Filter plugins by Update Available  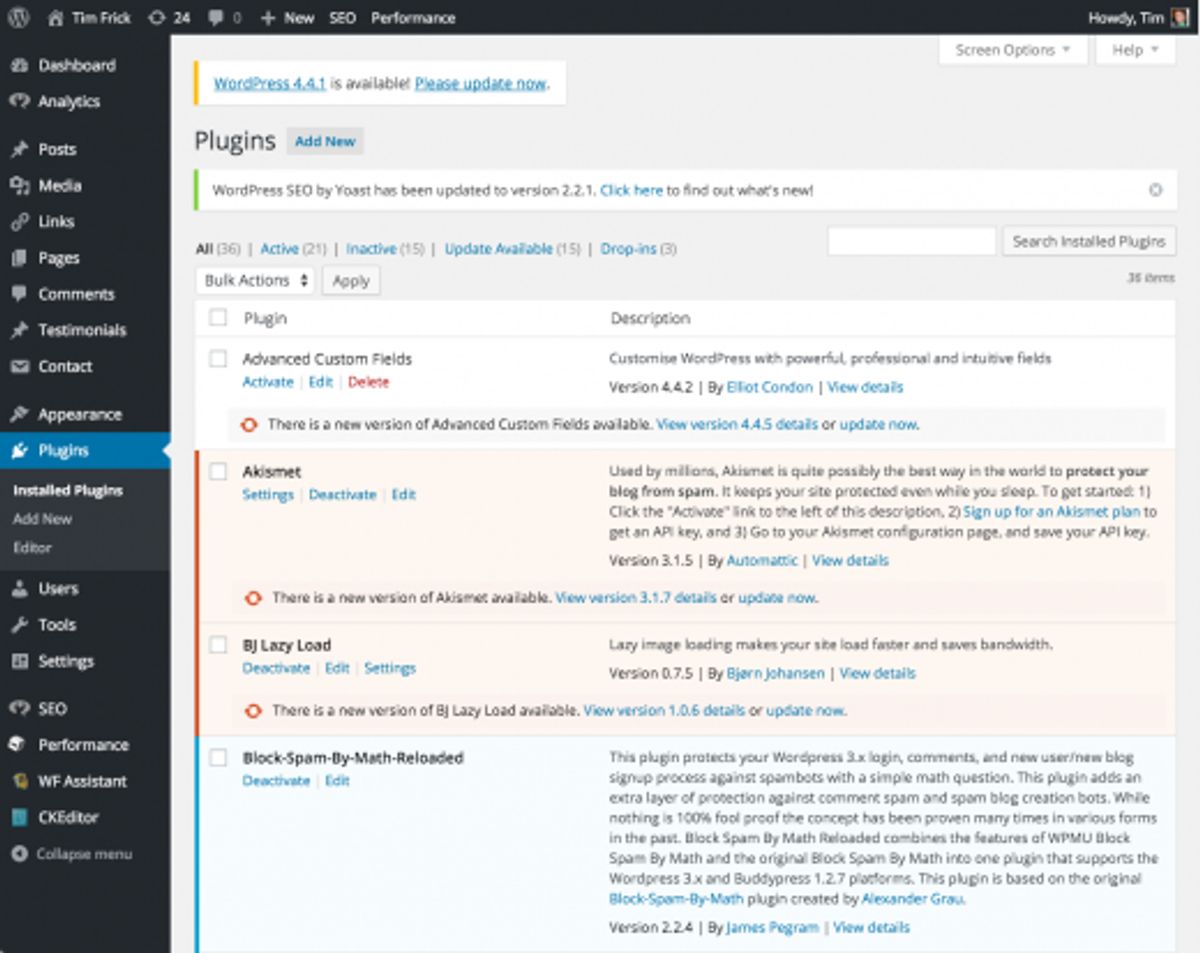(x=498, y=248)
